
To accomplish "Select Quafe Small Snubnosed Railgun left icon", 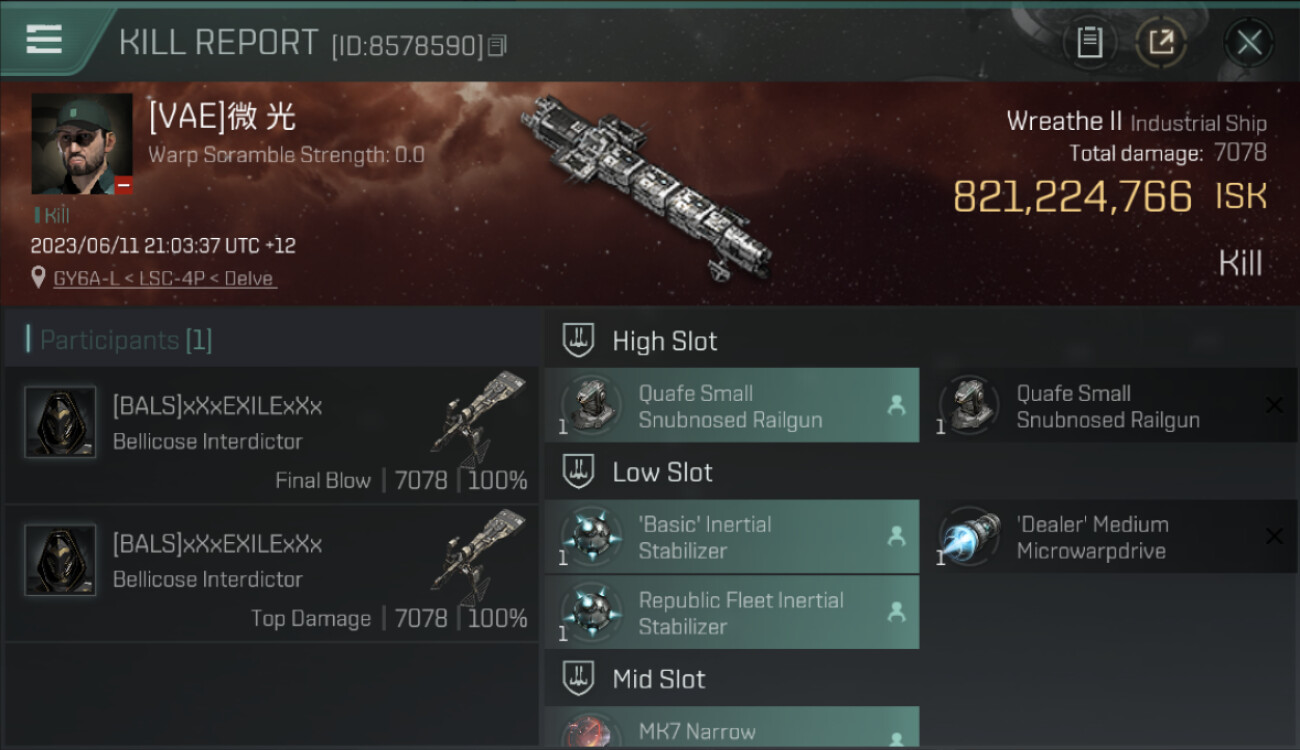I will [591, 406].
